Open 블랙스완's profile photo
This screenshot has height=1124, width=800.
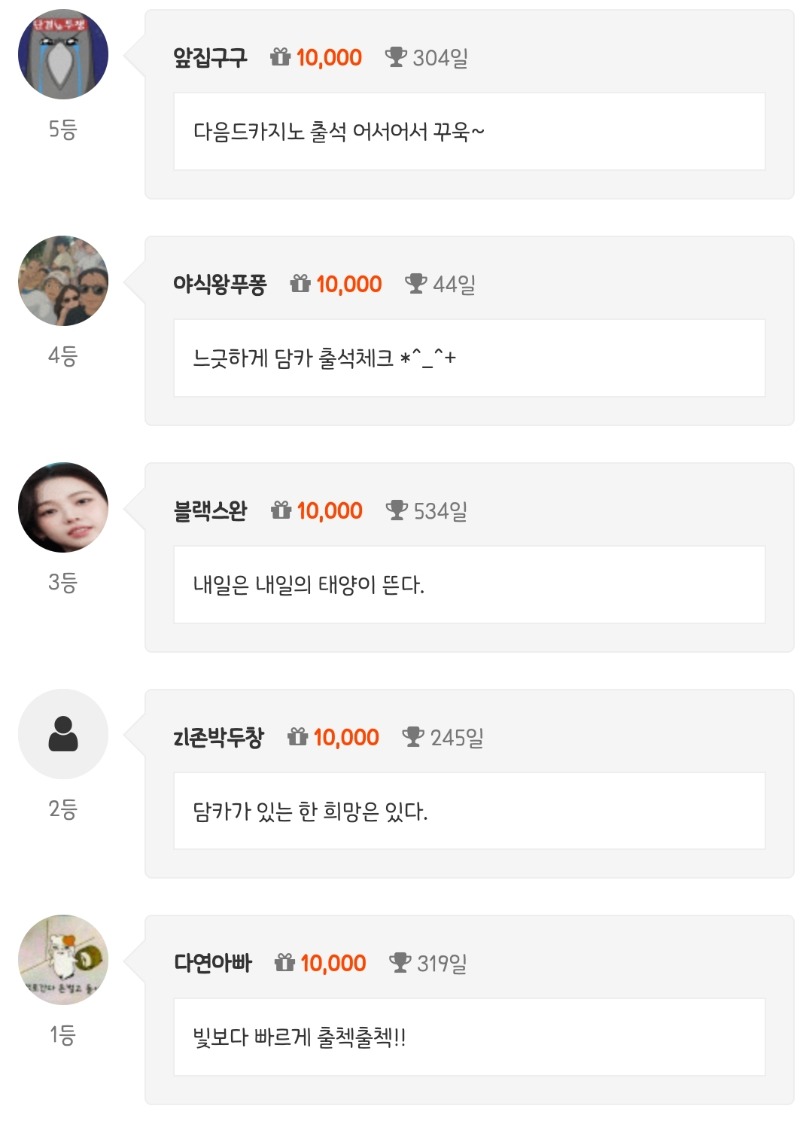coord(63,507)
